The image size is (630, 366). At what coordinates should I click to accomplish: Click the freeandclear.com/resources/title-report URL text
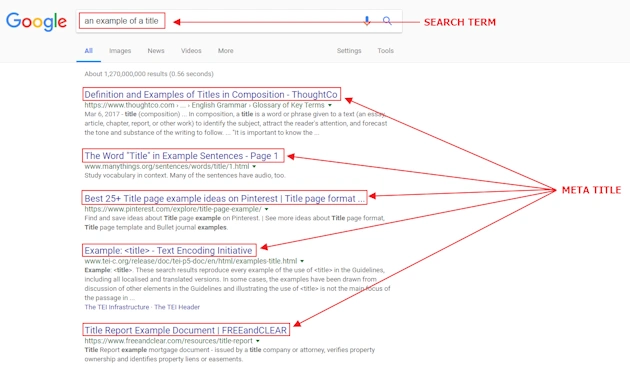click(168, 341)
